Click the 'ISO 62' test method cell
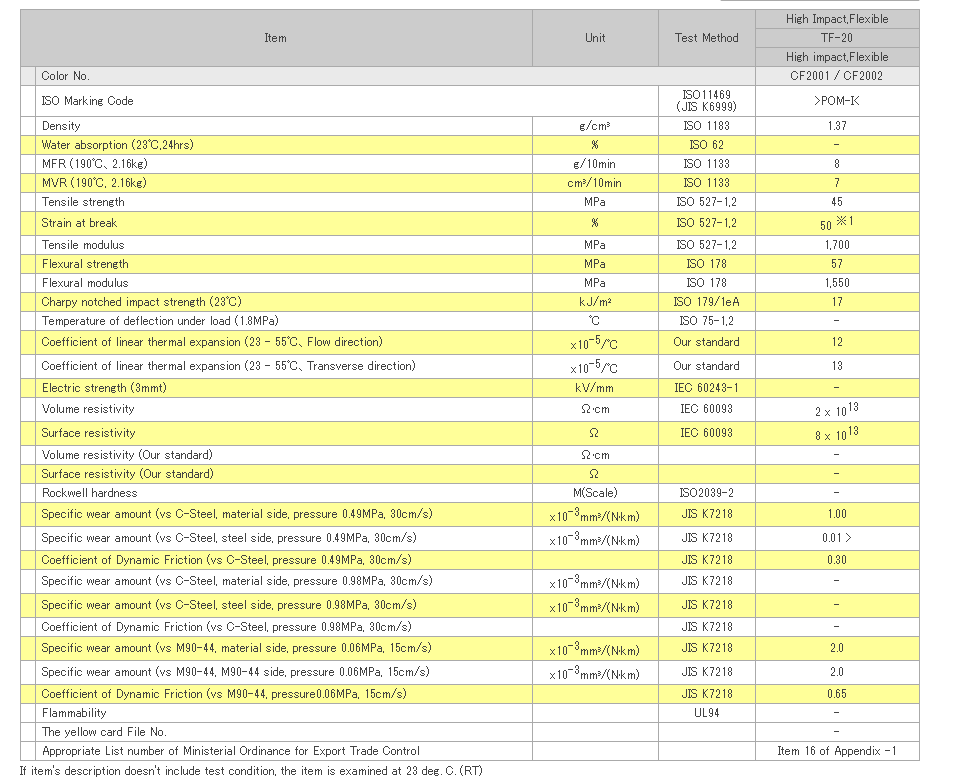The height and width of the screenshot is (783, 965). tap(707, 145)
